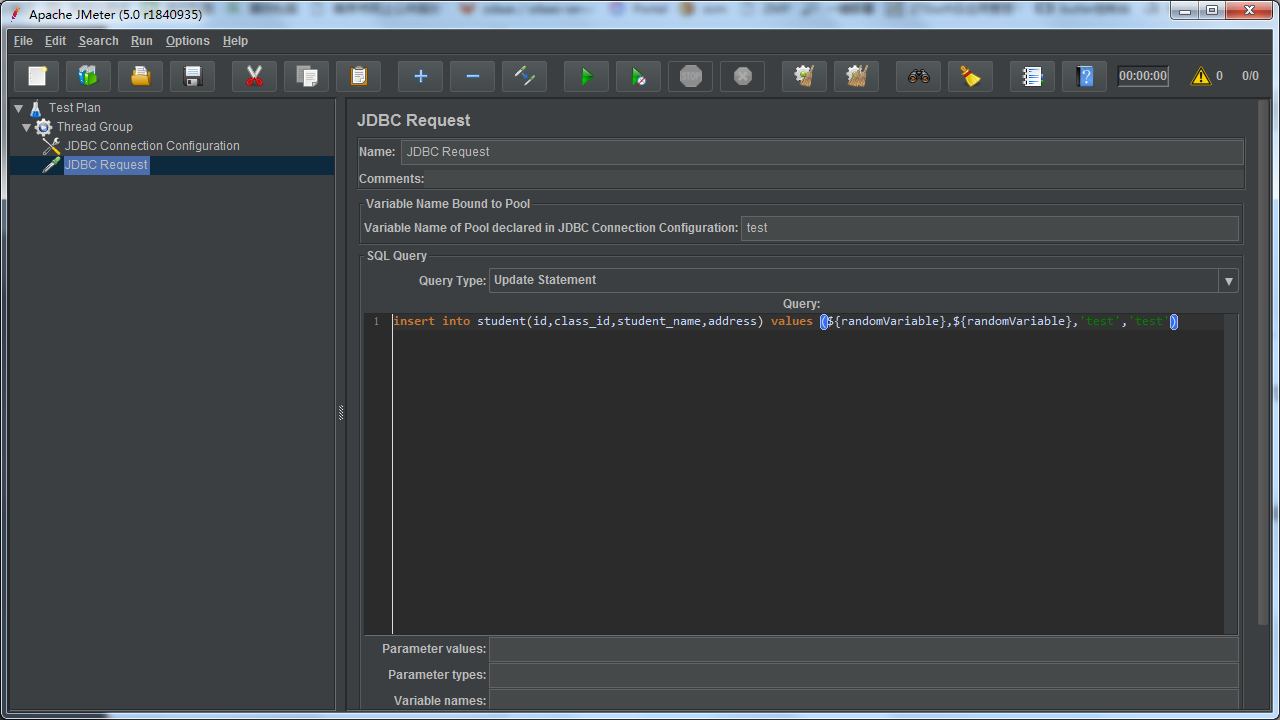Click the Shutdown threads icon
This screenshot has height=720, width=1280.
point(743,76)
